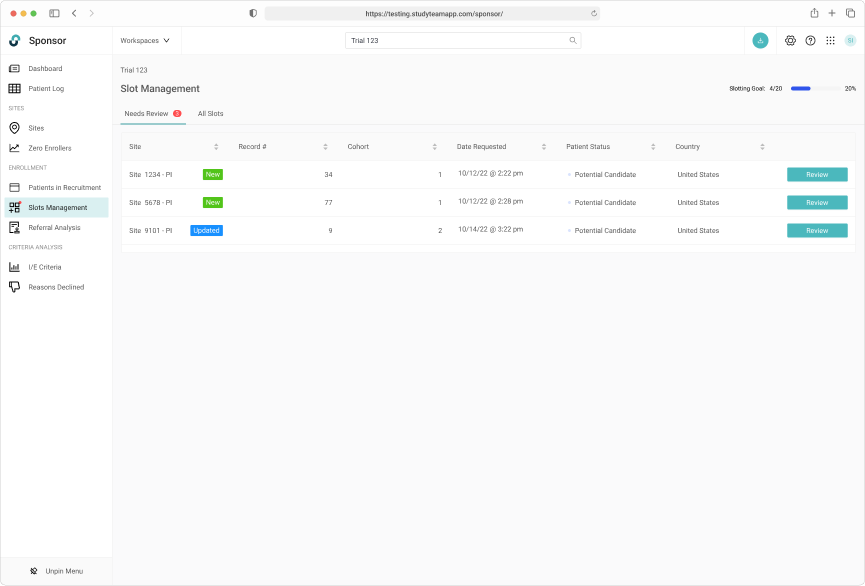Sort by Date Requested column
Image resolution: width=865 pixels, height=586 pixels.
544,147
